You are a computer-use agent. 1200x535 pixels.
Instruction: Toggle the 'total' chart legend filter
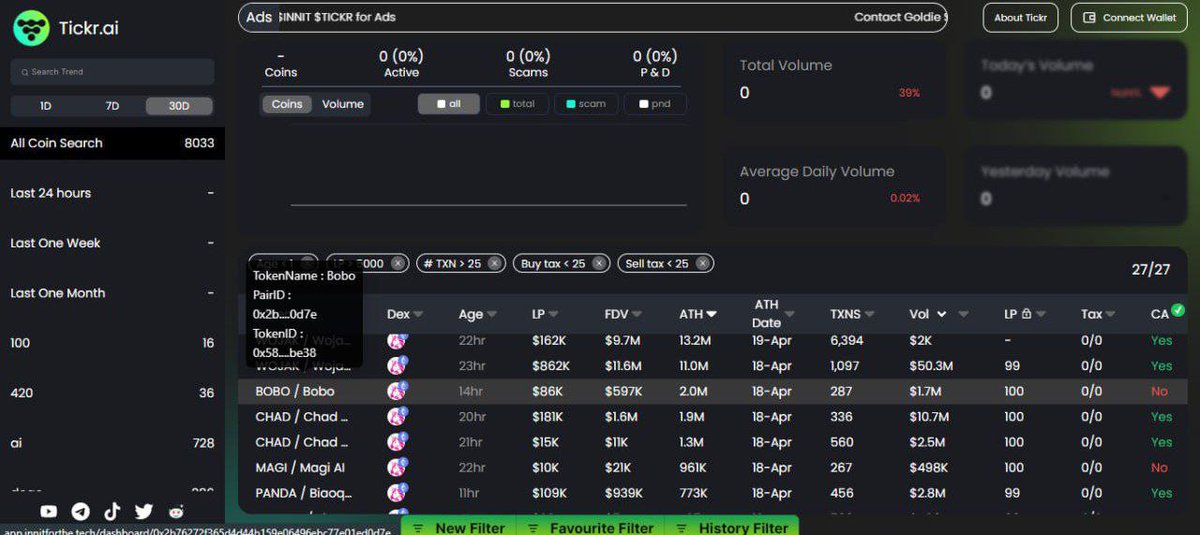click(x=517, y=104)
